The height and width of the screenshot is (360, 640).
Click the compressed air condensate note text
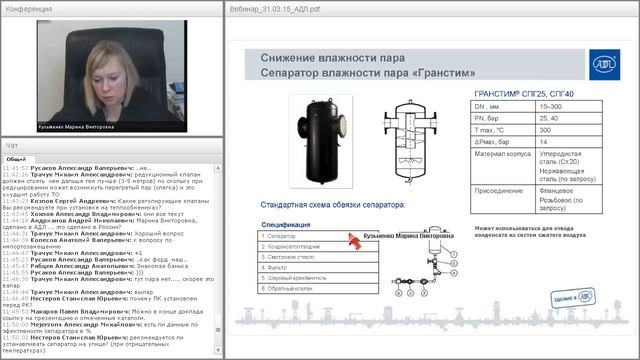530,231
